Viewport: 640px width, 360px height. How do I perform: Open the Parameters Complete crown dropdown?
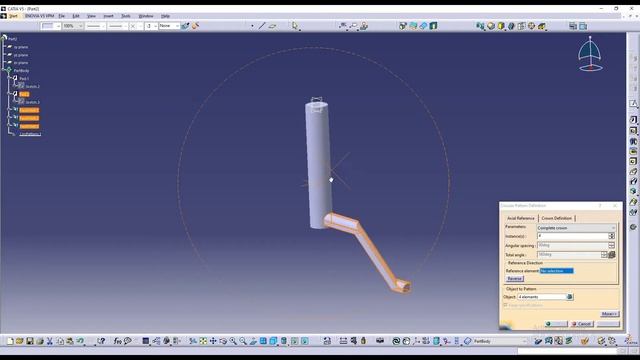576,228
